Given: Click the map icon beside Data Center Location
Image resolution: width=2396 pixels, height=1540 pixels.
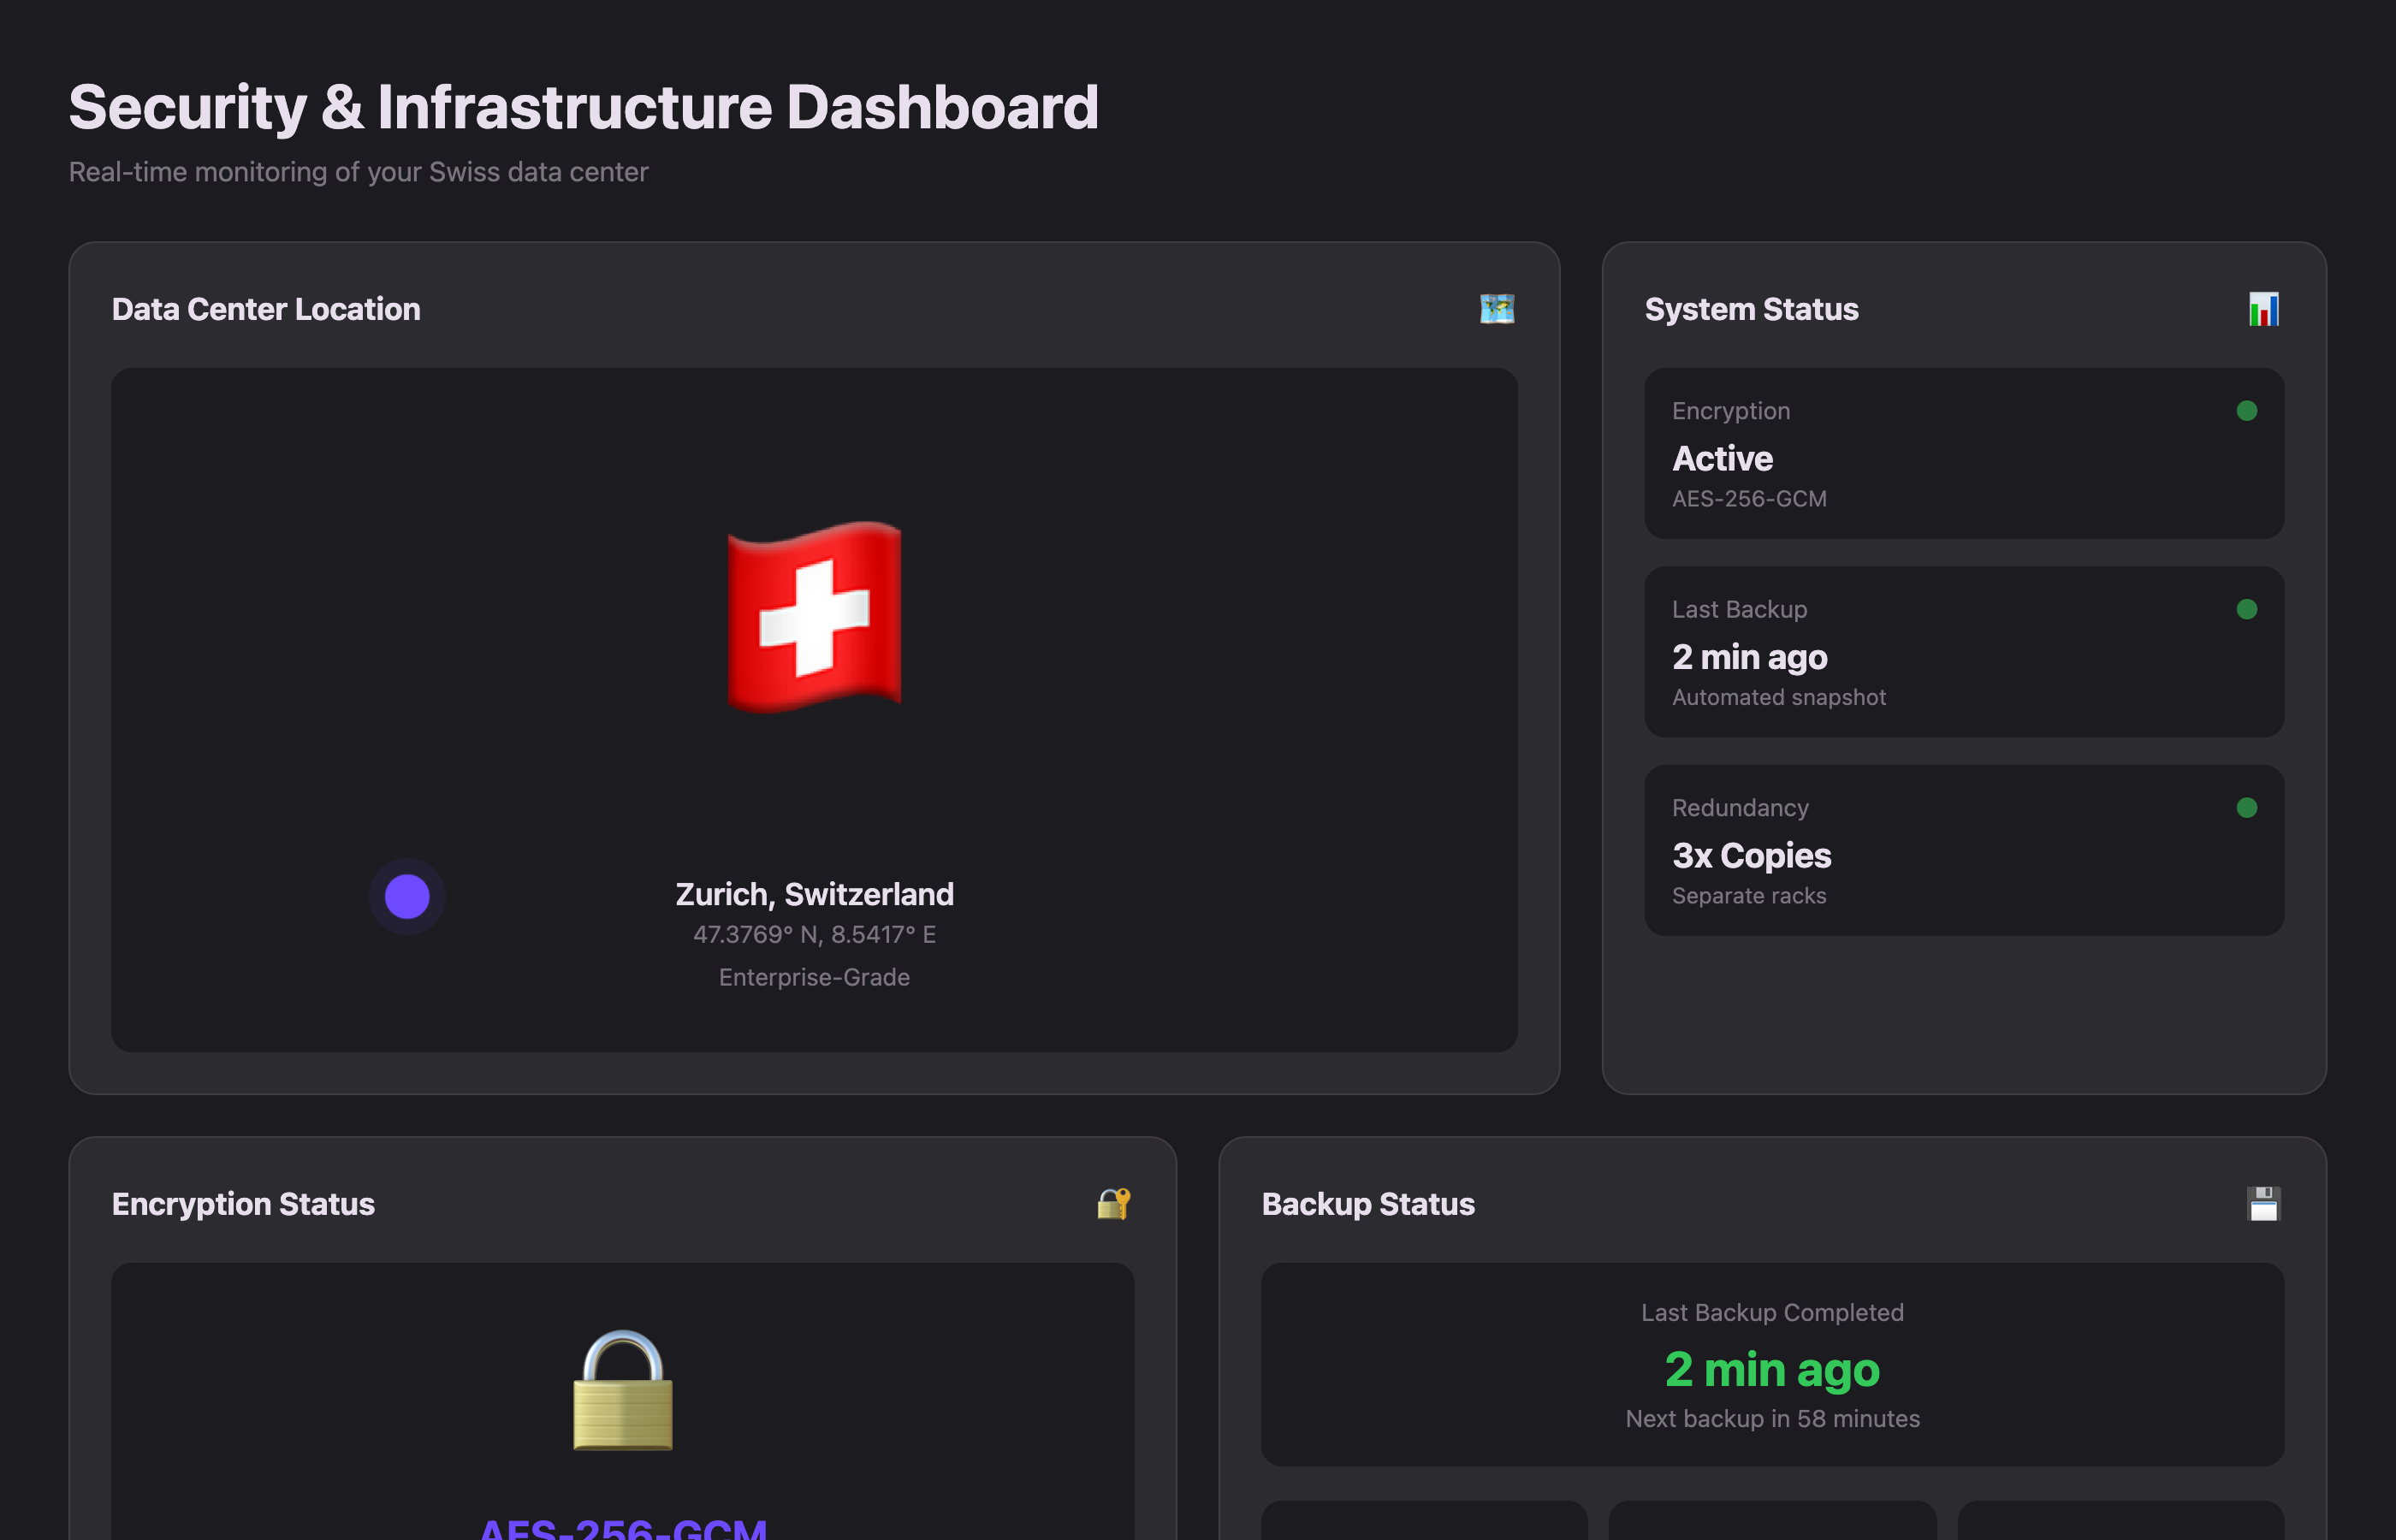Looking at the screenshot, I should tap(1497, 309).
